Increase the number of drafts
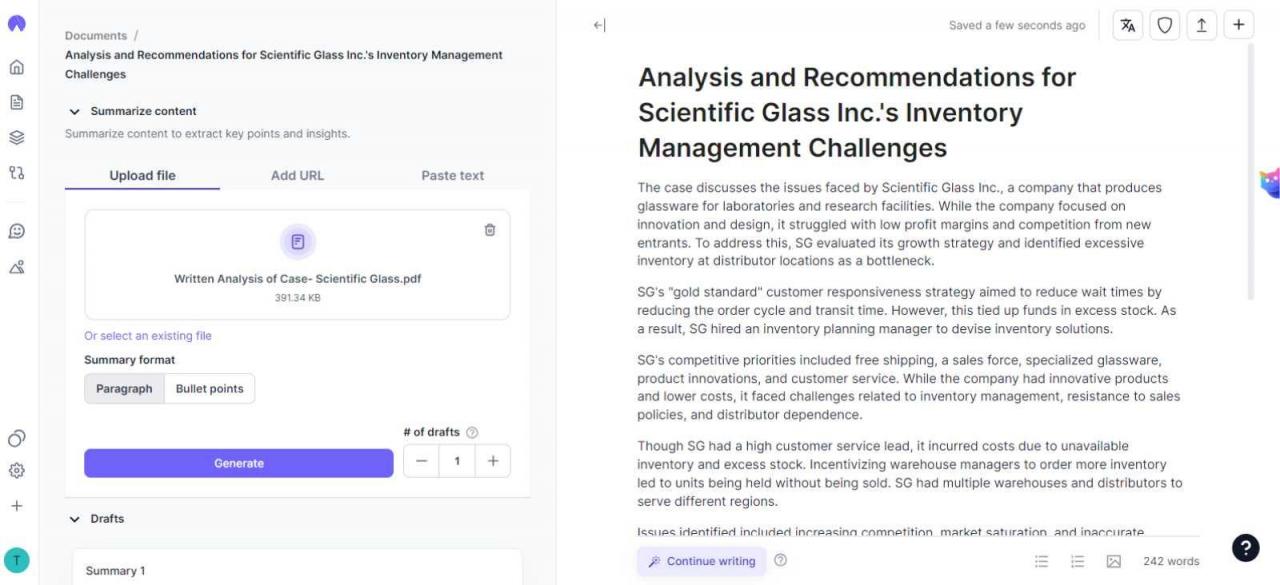 (493, 461)
